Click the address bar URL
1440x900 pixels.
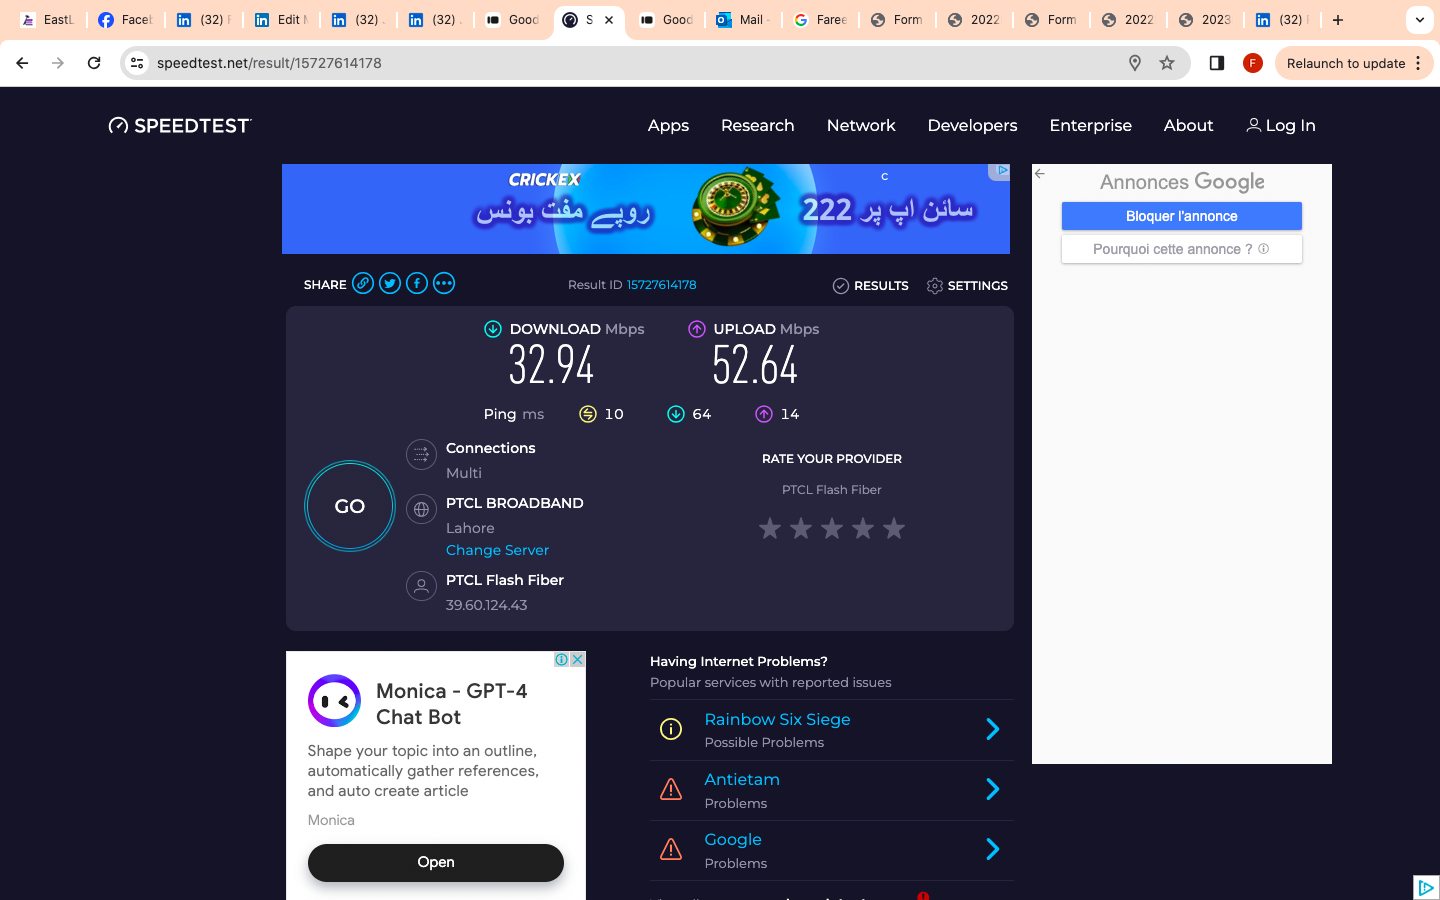(x=269, y=63)
